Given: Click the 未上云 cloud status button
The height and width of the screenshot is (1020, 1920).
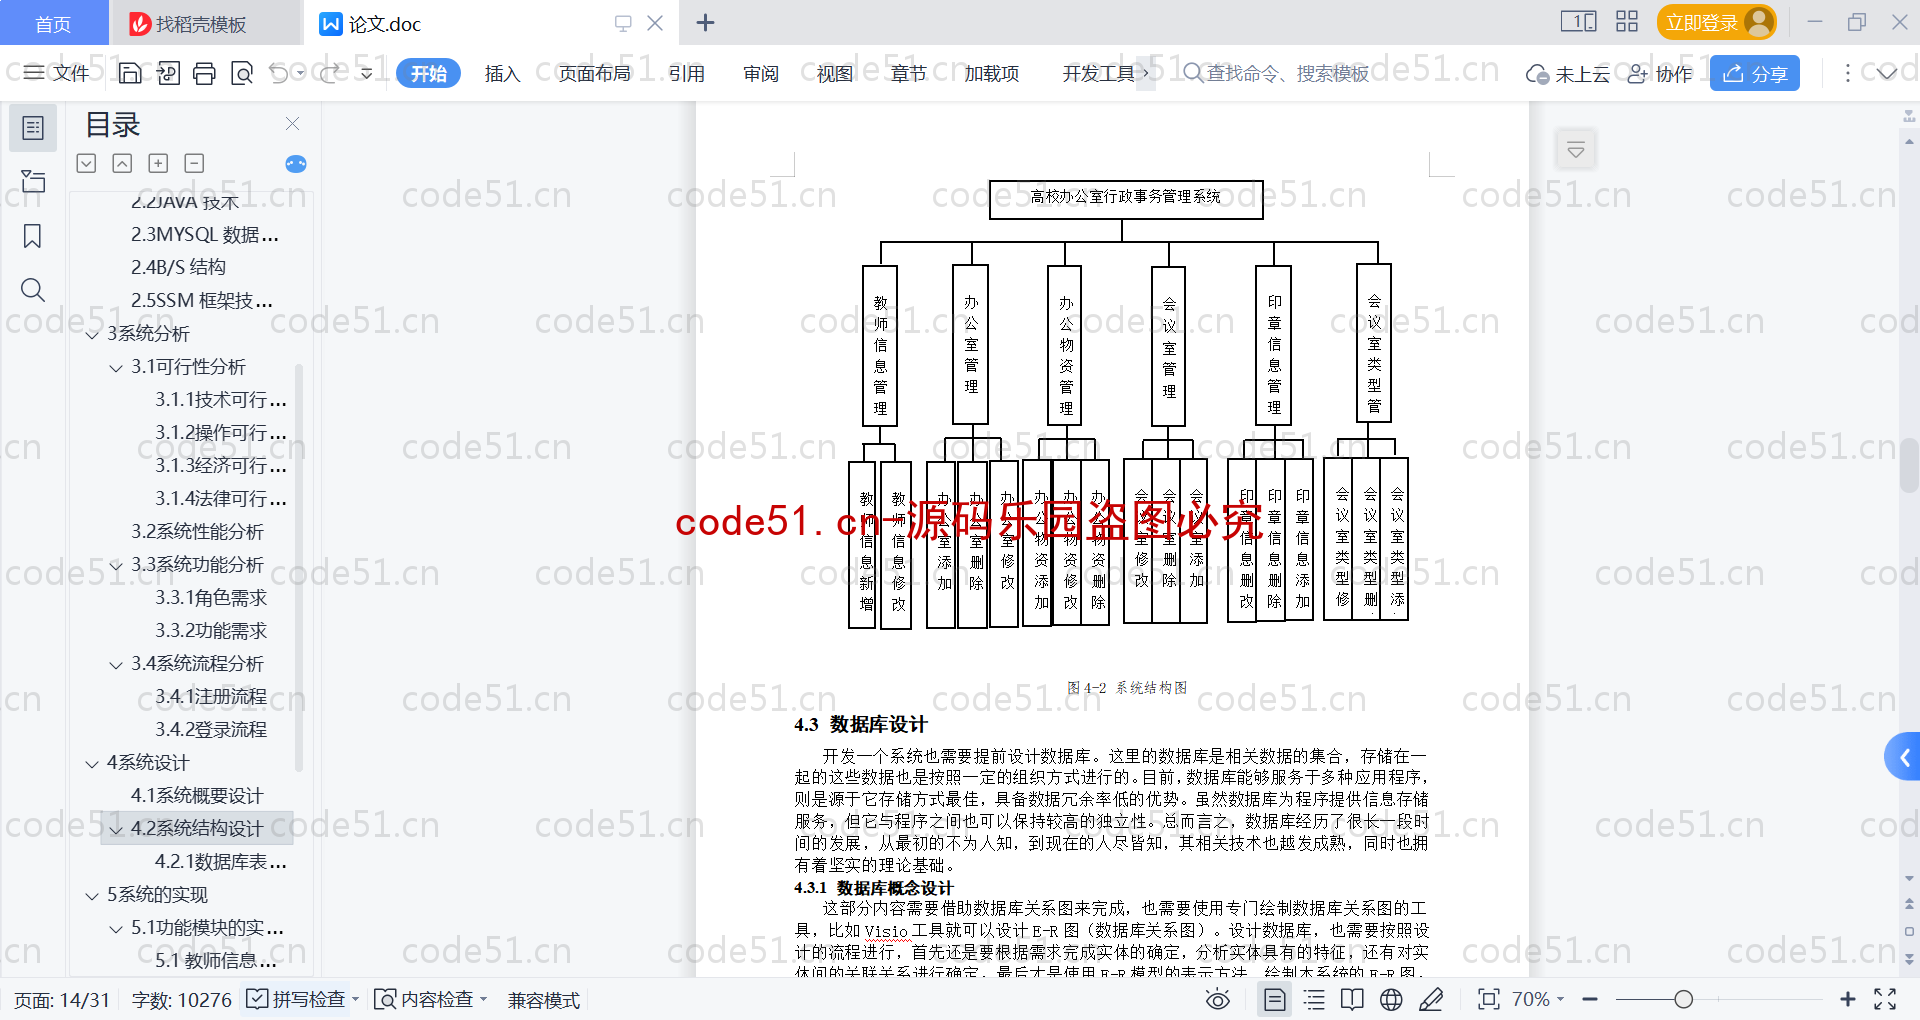Looking at the screenshot, I should [x=1568, y=73].
